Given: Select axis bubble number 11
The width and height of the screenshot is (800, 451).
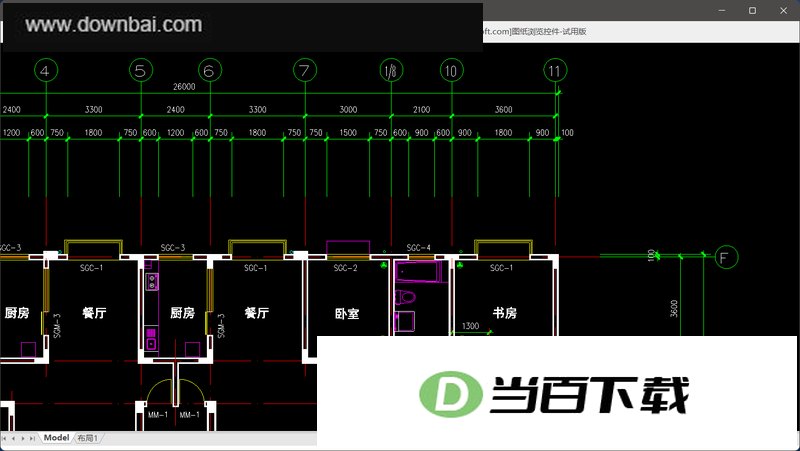Looking at the screenshot, I should (x=555, y=70).
